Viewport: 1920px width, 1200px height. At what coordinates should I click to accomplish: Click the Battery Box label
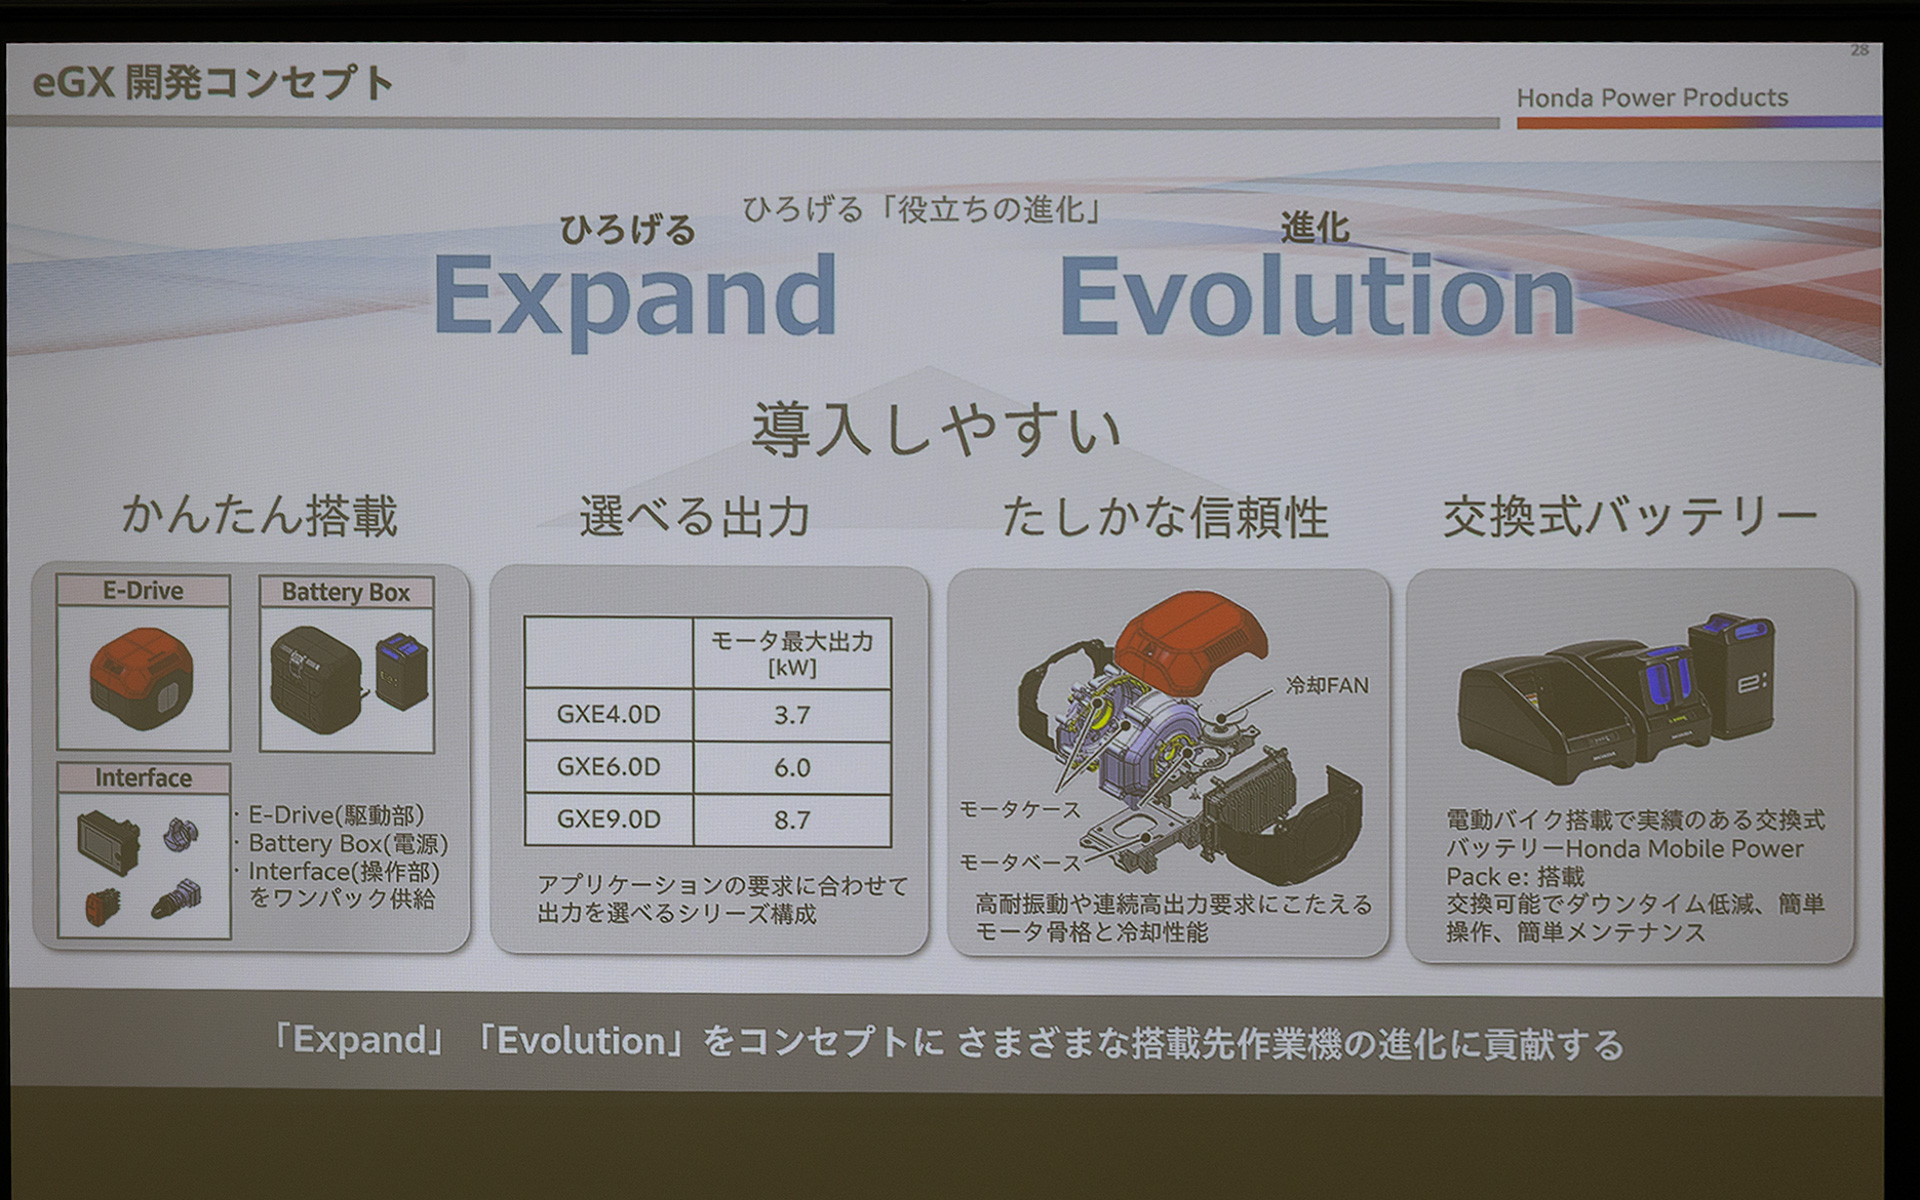click(346, 592)
